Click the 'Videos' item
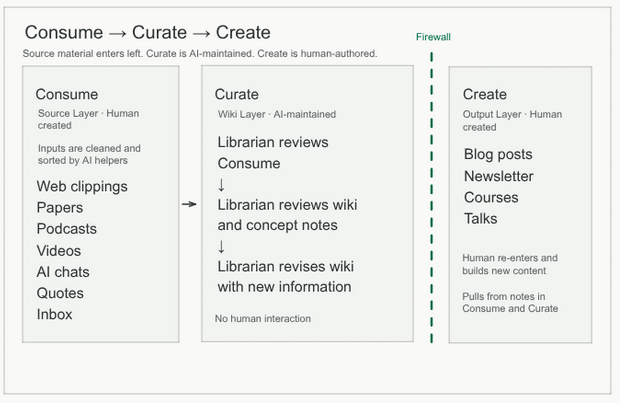Image resolution: width=620 pixels, height=403 pixels. click(x=59, y=250)
